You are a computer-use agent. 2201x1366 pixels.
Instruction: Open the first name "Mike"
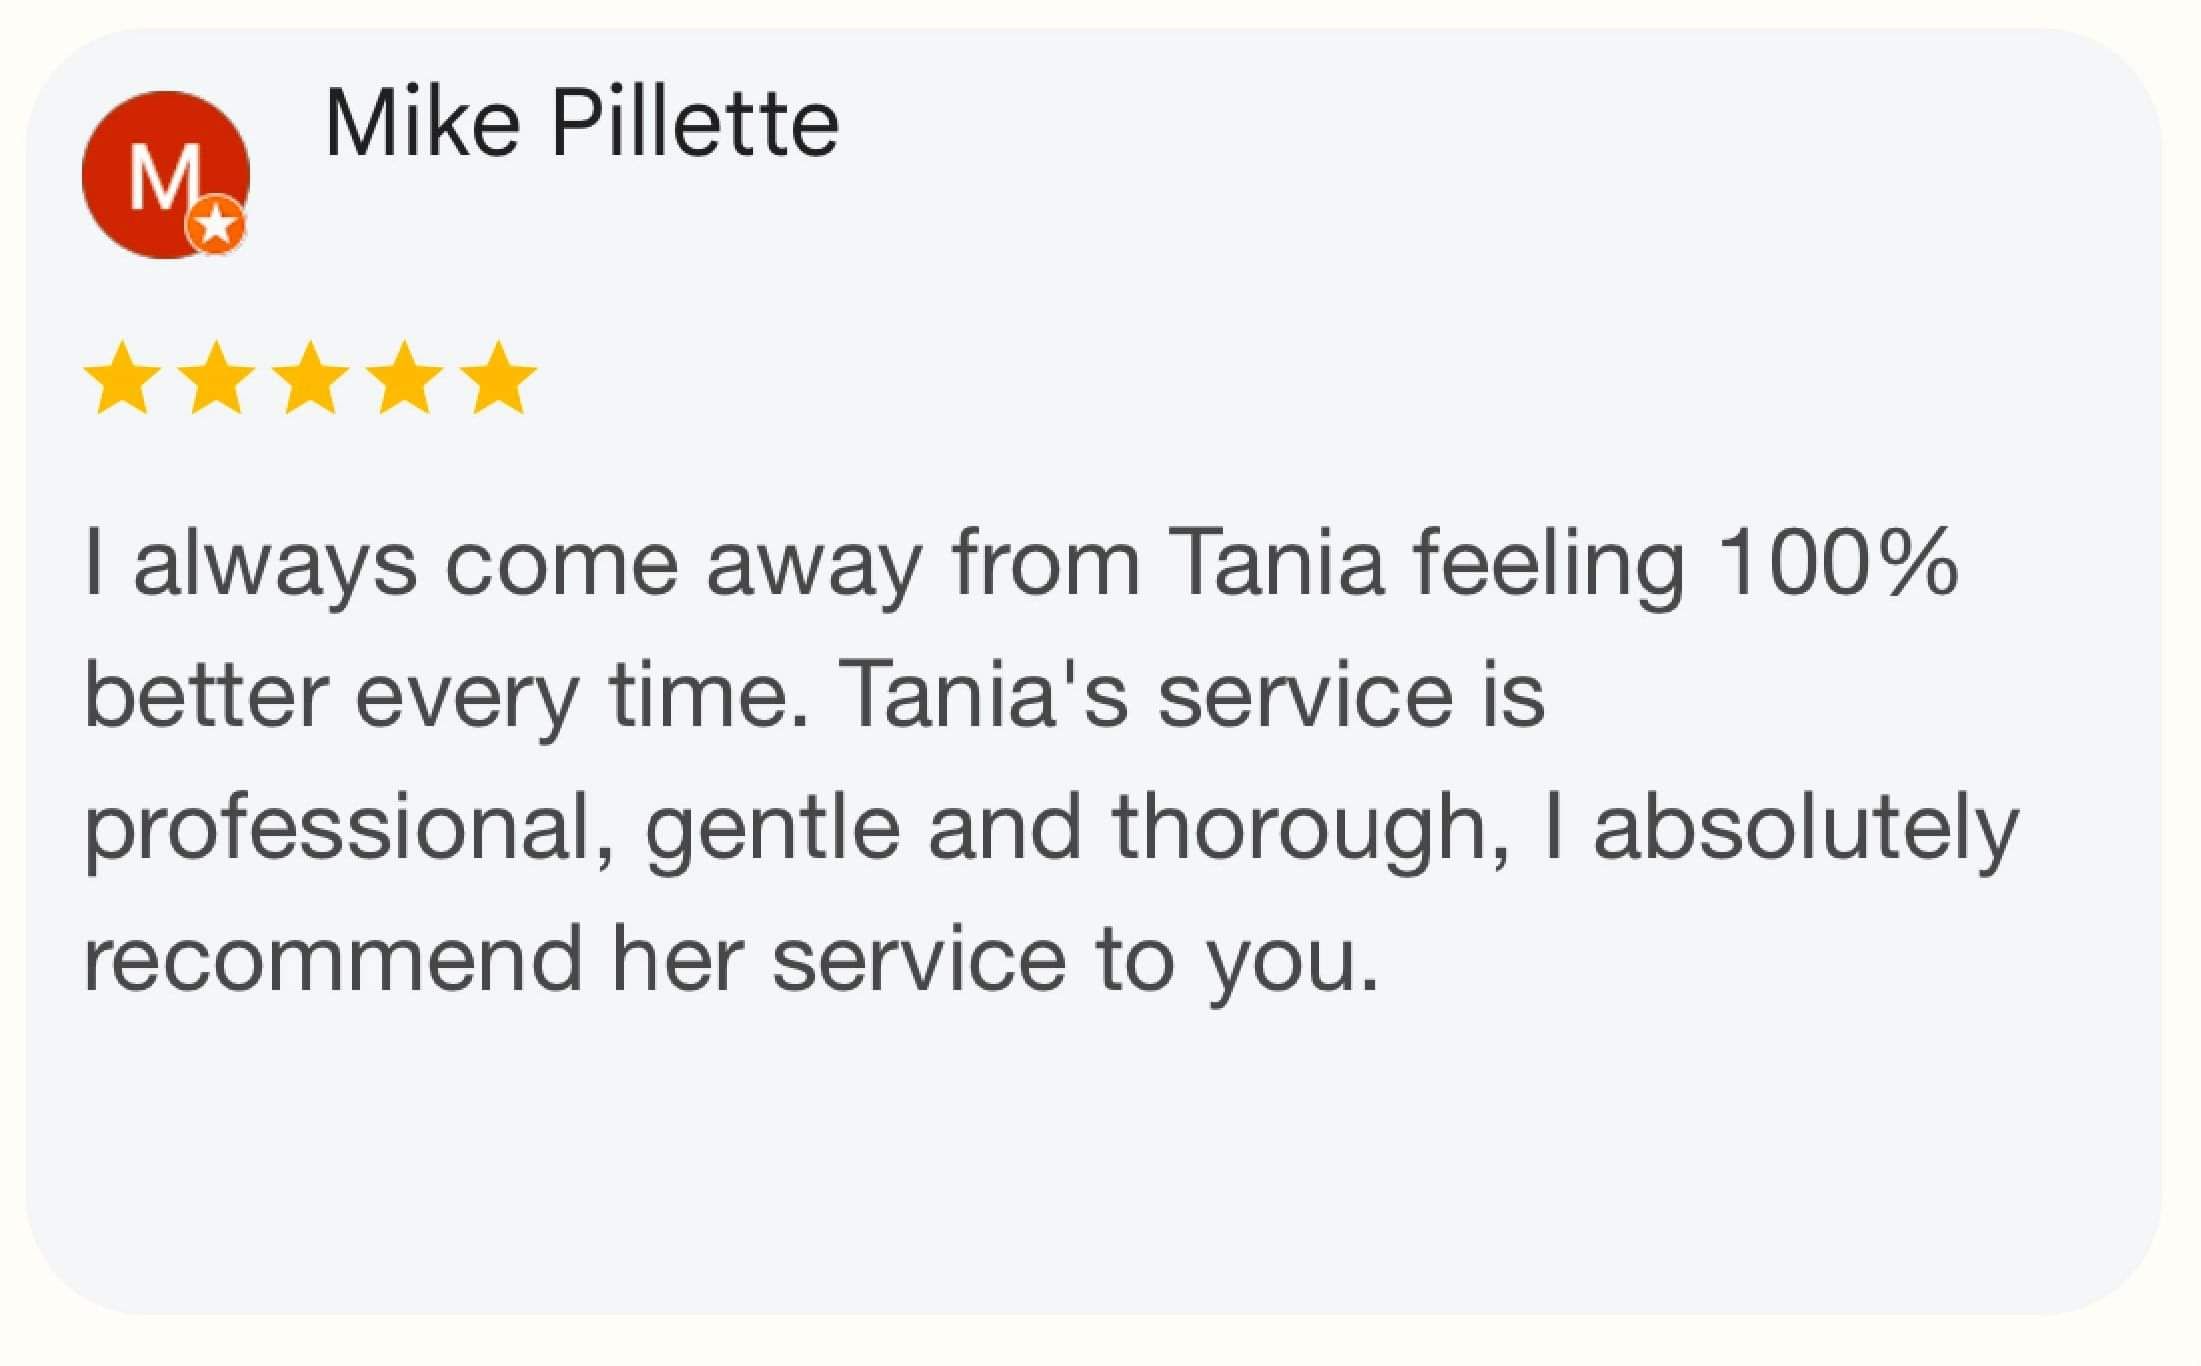click(422, 124)
